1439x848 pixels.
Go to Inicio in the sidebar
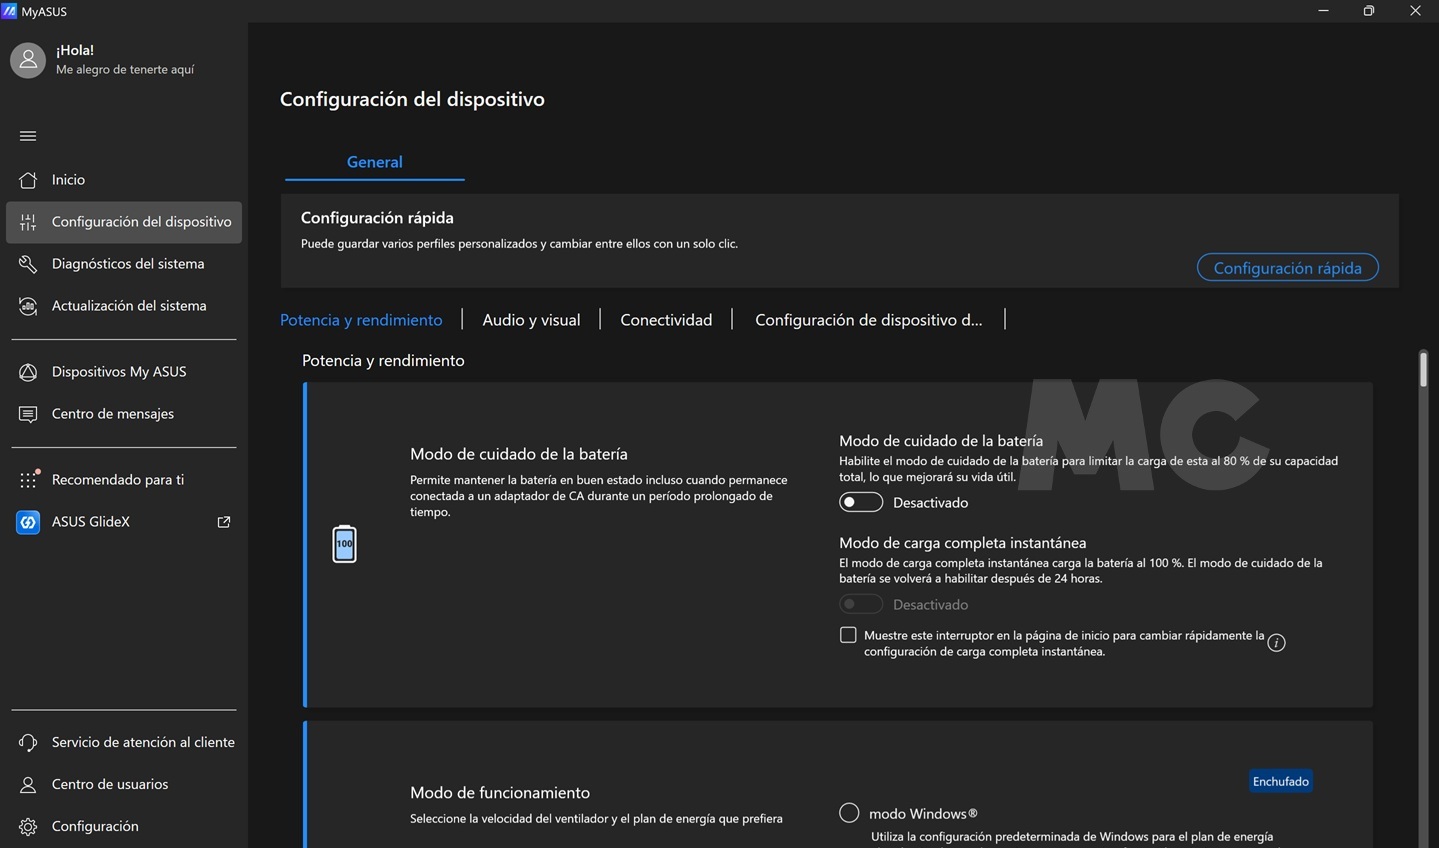[x=124, y=180]
